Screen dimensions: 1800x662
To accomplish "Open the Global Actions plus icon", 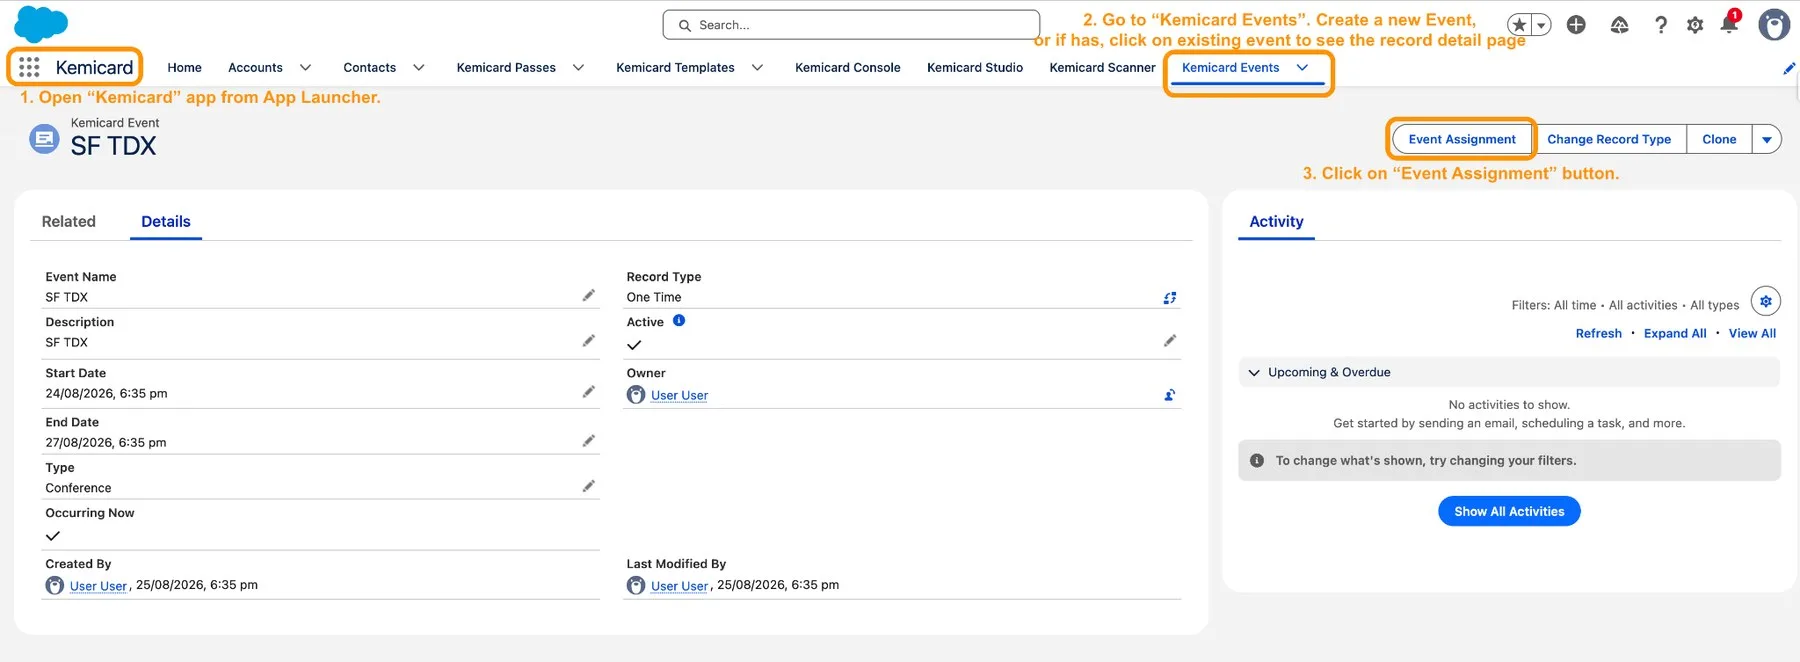I will click(1576, 25).
